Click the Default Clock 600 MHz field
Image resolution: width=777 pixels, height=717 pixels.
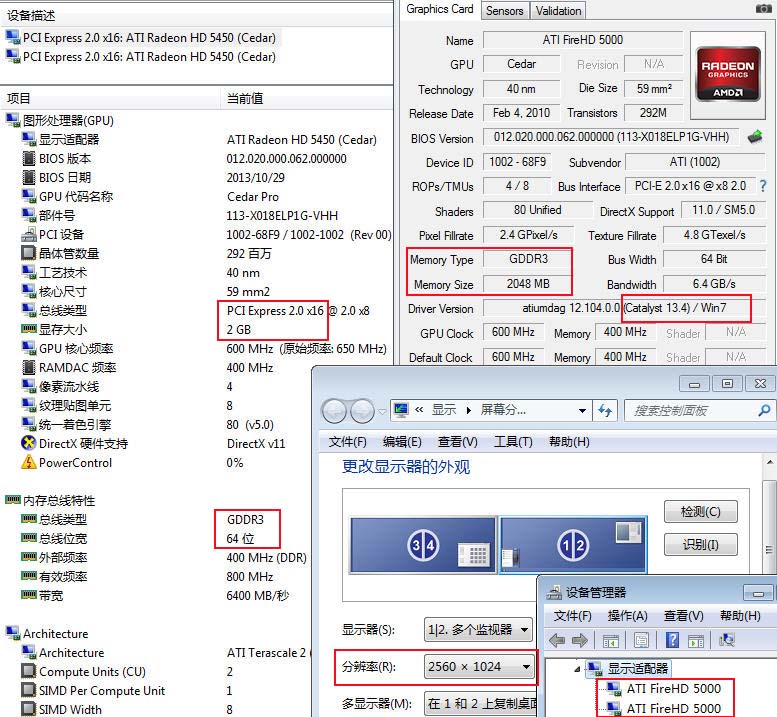pos(513,357)
